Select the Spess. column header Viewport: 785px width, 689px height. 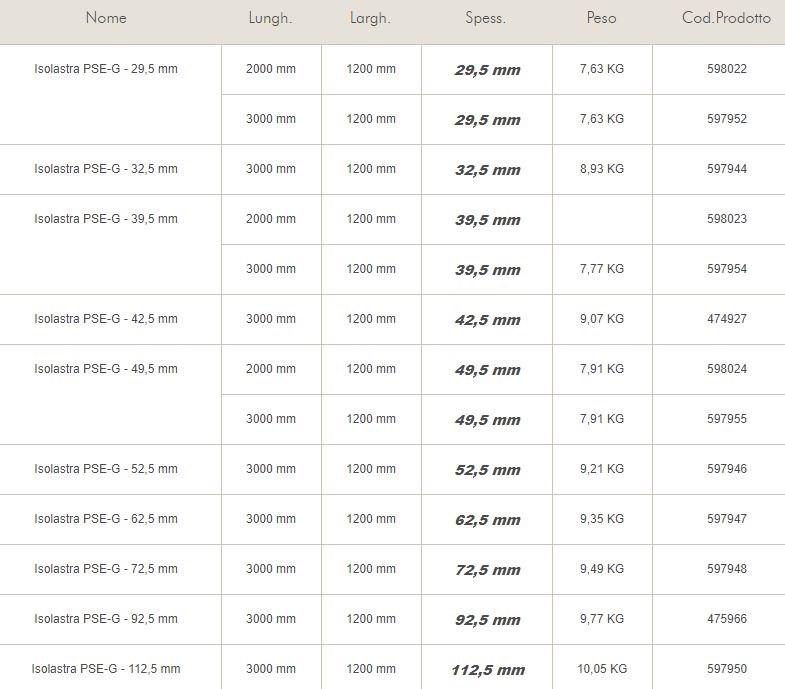pos(486,18)
